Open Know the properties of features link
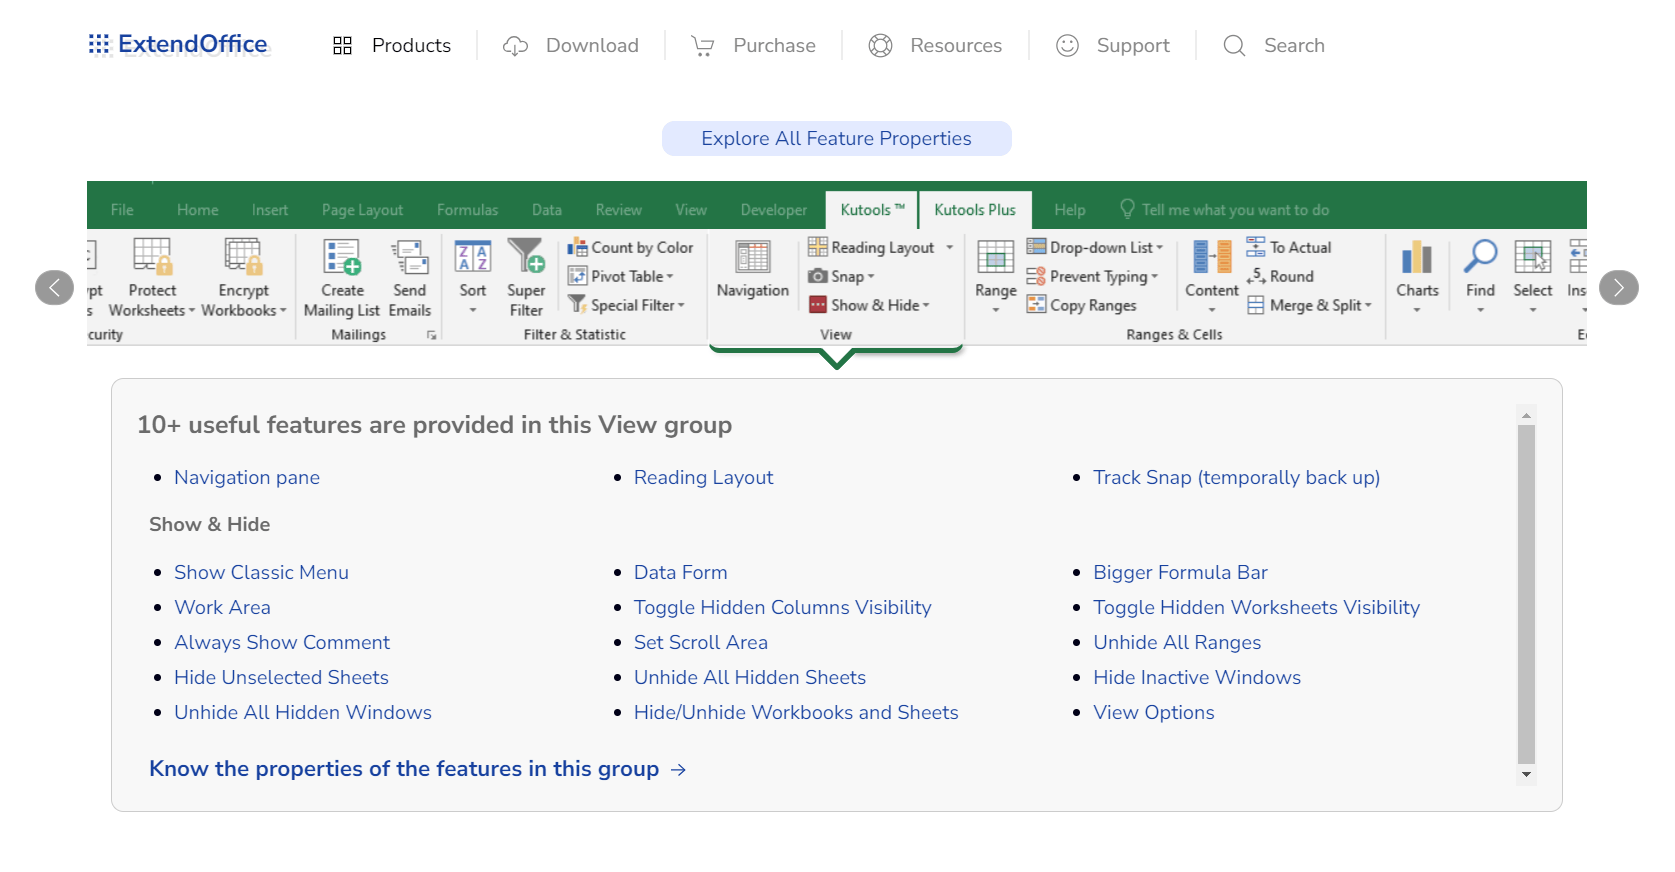 (x=417, y=768)
